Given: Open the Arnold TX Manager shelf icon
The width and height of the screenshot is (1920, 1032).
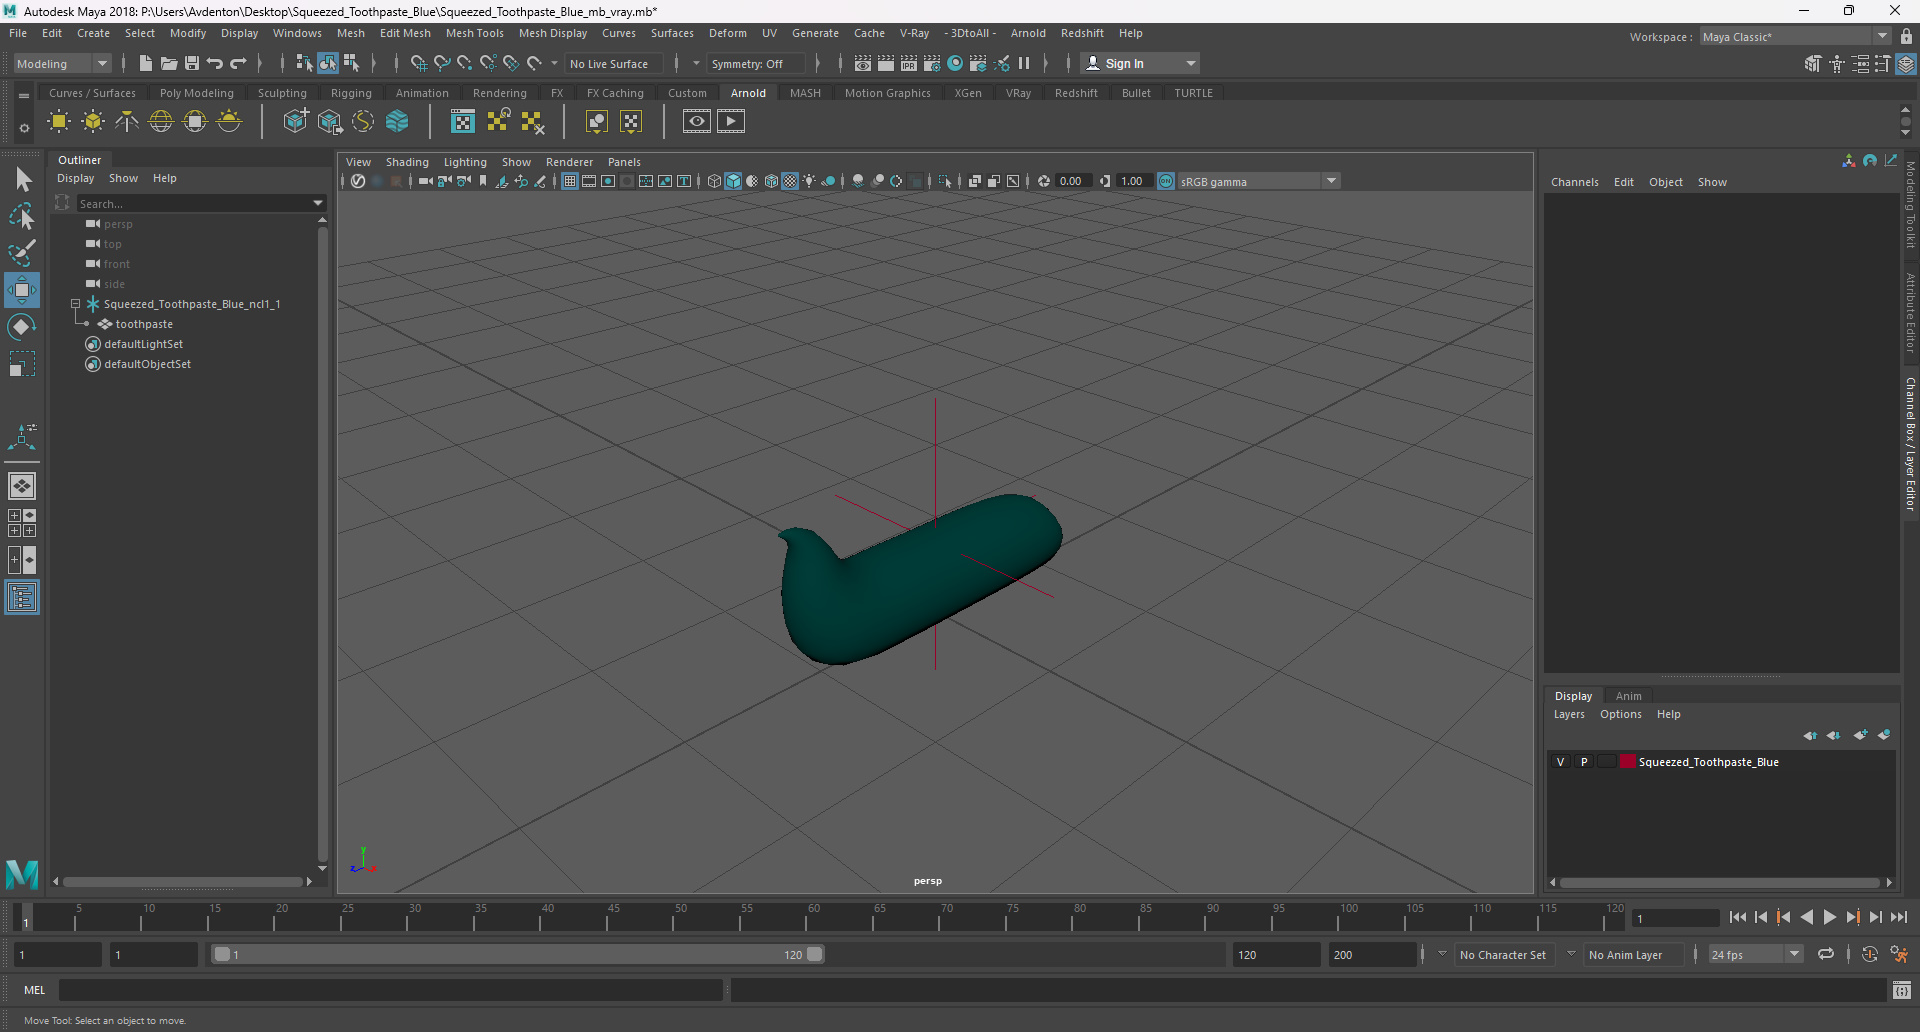Looking at the screenshot, I should point(463,122).
